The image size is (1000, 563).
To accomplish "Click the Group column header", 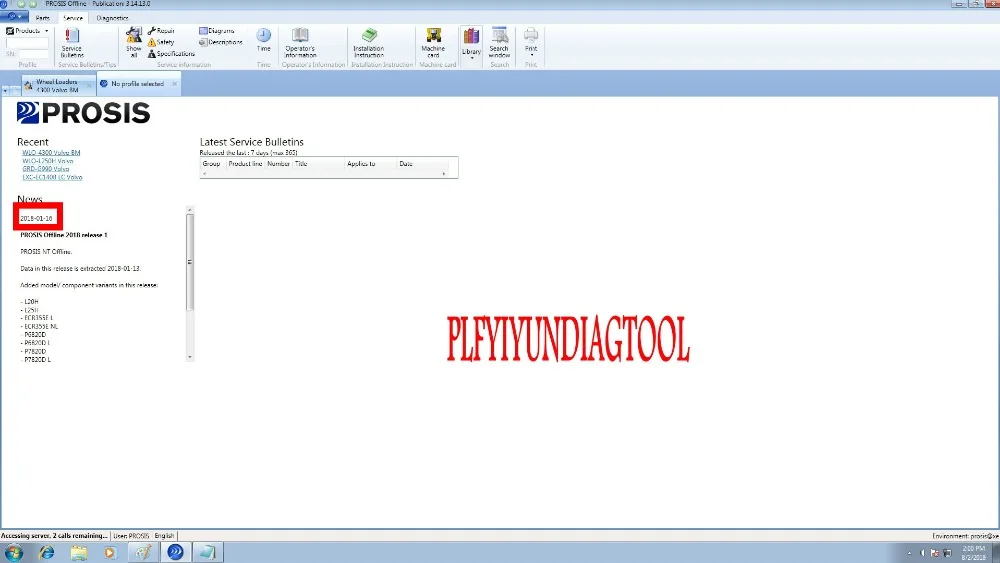I will click(213, 164).
